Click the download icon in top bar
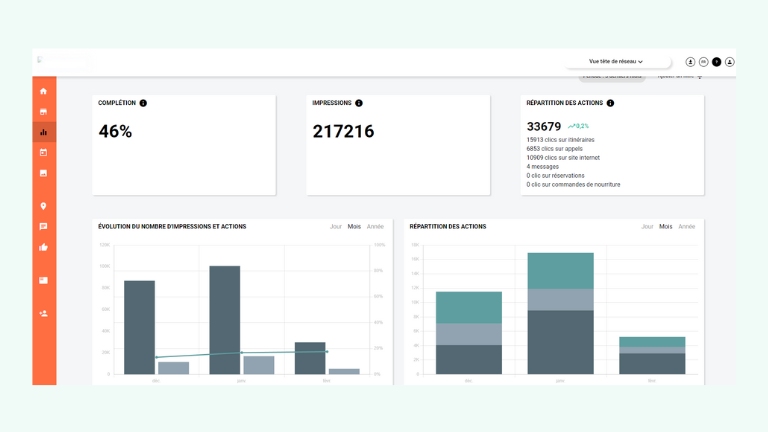The width and height of the screenshot is (768, 432). (x=690, y=62)
